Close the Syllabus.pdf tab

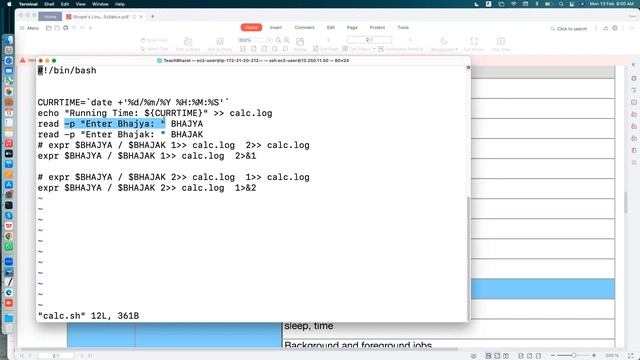pos(141,17)
